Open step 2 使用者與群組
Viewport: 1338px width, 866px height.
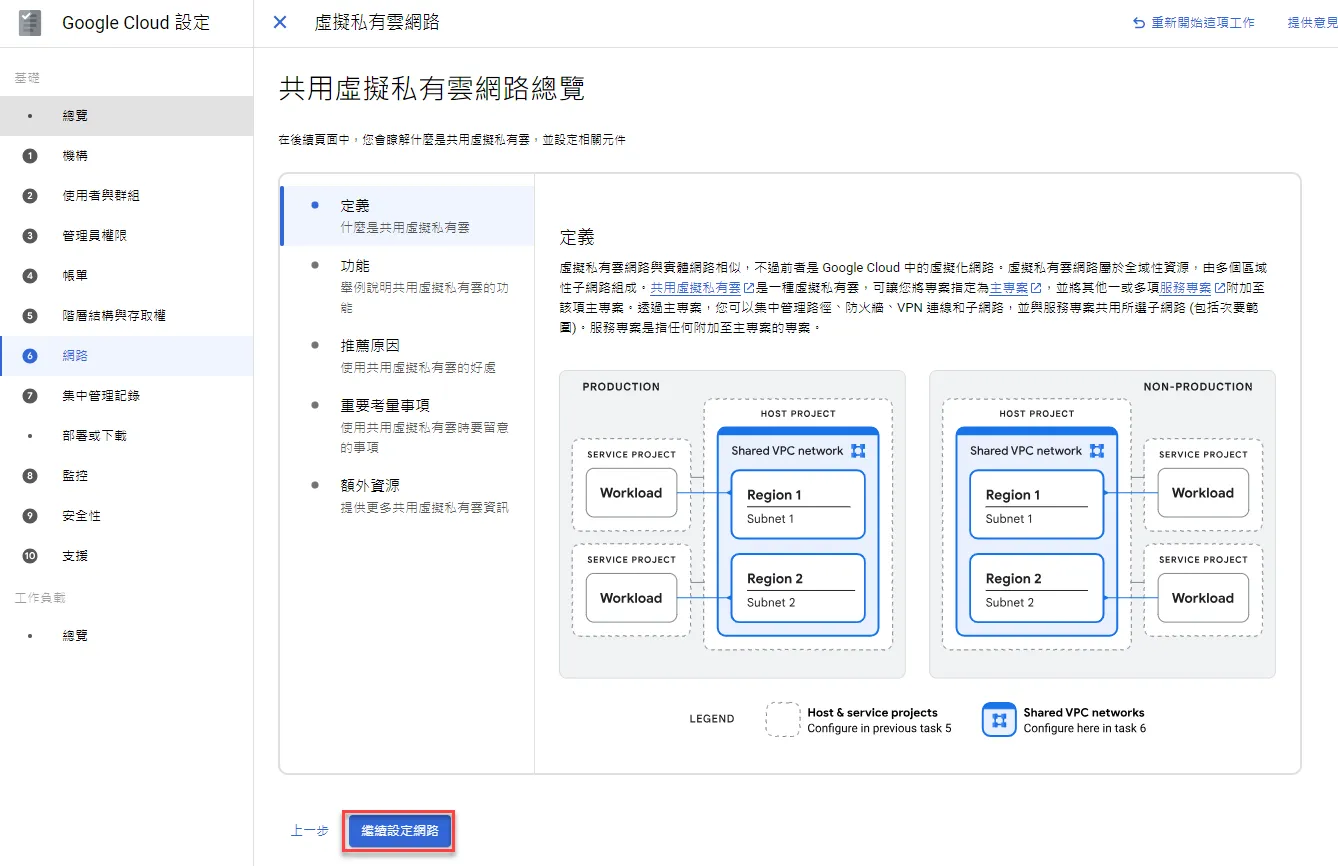click(x=126, y=196)
